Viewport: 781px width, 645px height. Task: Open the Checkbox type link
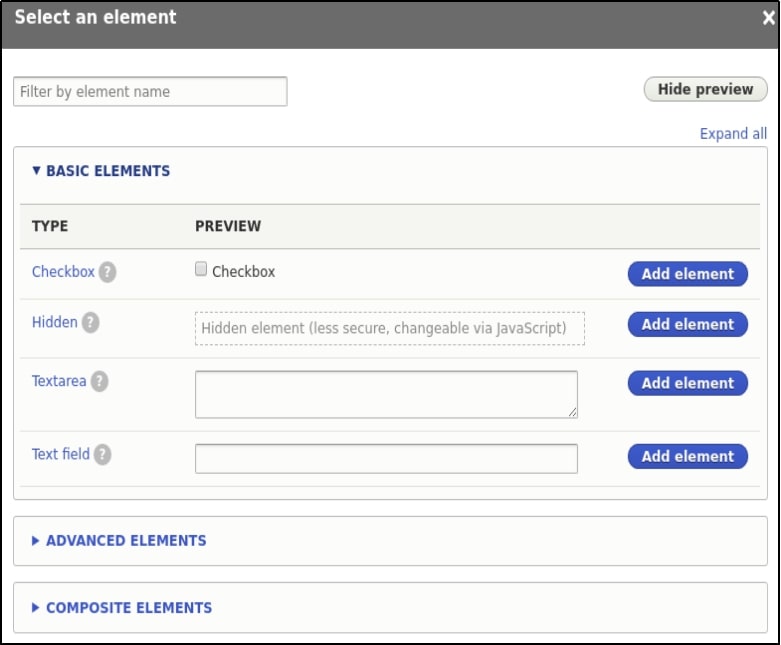pyautogui.click(x=63, y=272)
